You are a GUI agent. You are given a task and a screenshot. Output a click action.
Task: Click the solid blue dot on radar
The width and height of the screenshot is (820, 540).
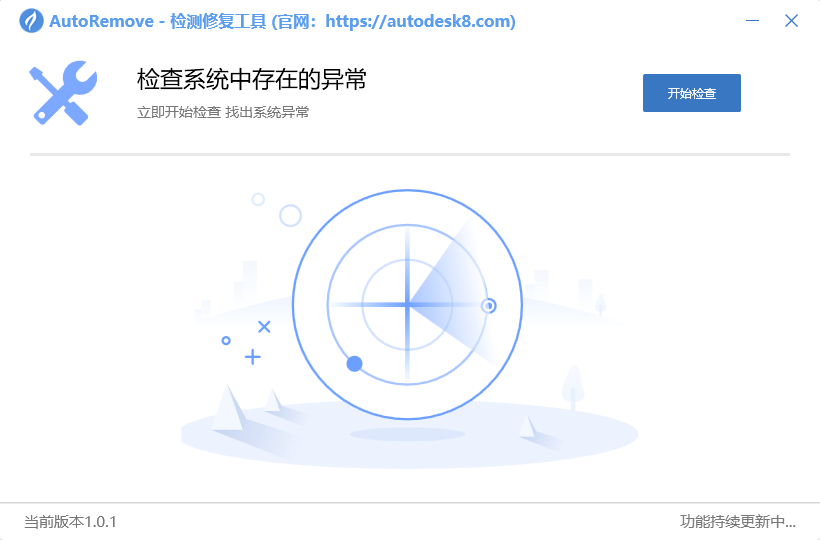(355, 363)
